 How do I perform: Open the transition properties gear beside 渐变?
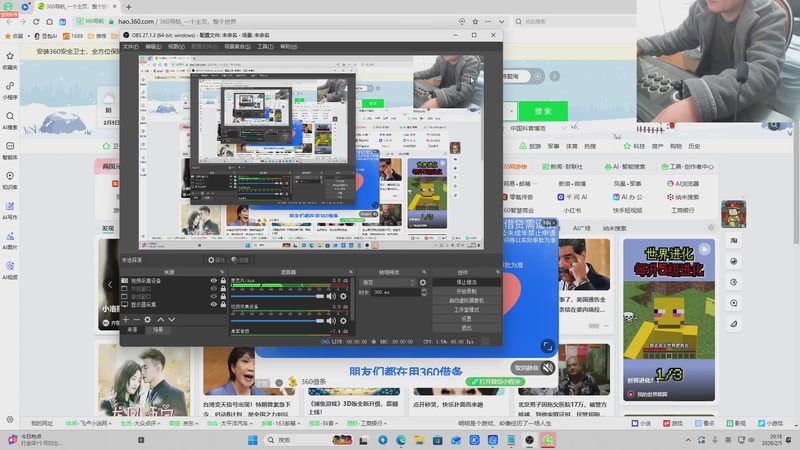[x=423, y=282]
